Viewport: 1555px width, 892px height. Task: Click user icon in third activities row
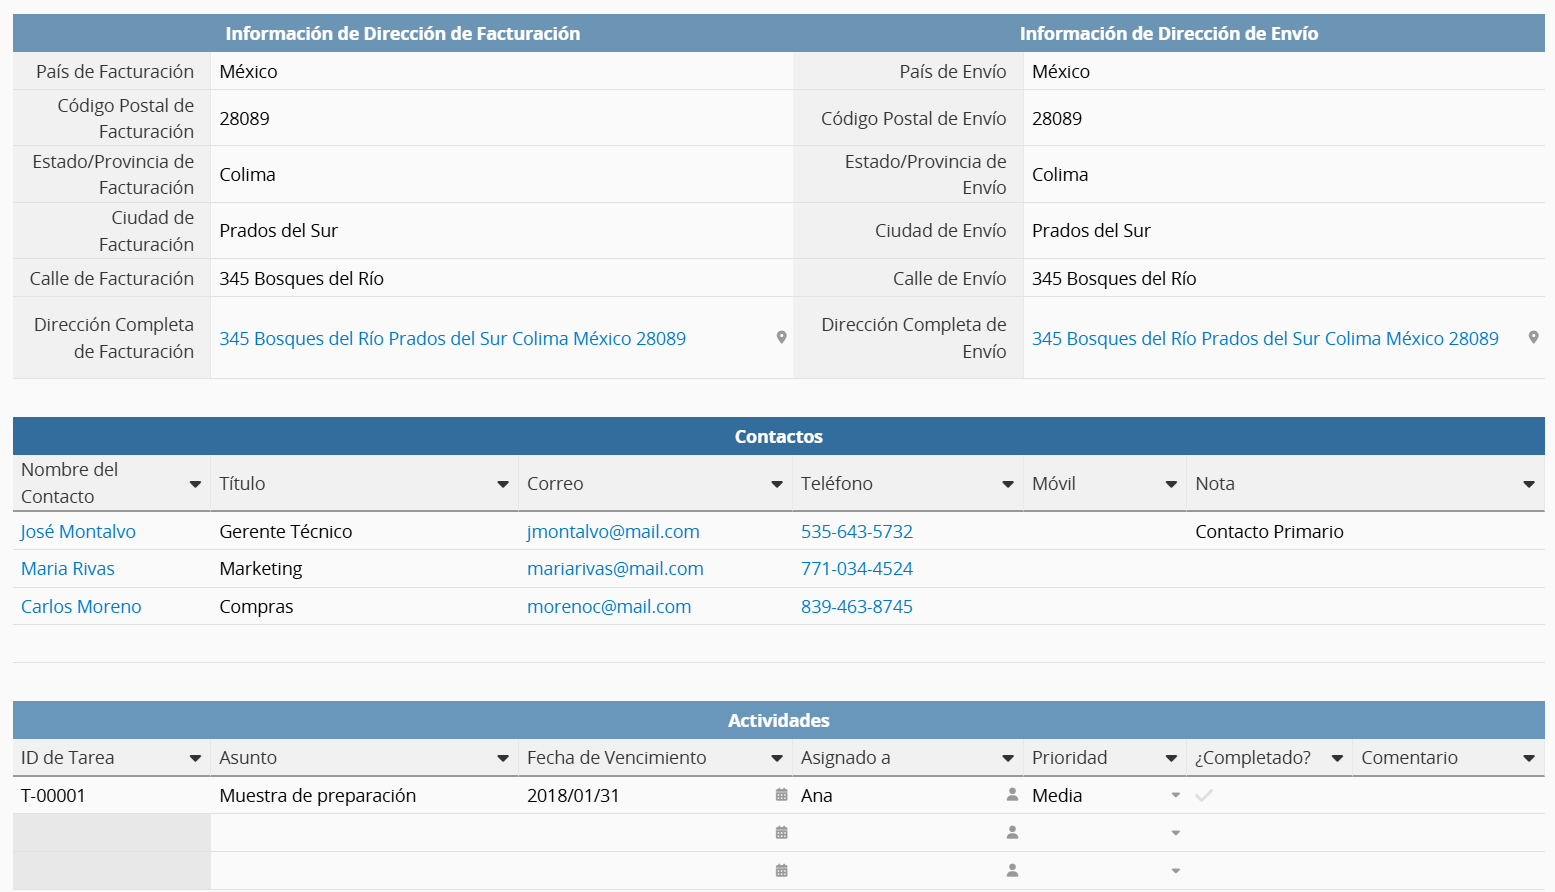[x=1012, y=871]
